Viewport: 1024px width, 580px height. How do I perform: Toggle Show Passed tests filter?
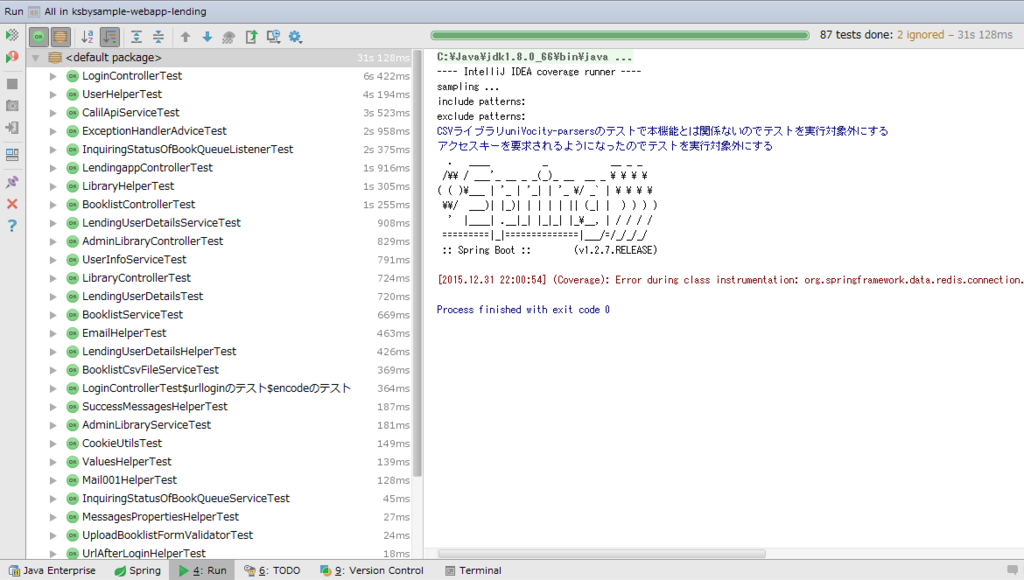click(x=39, y=37)
